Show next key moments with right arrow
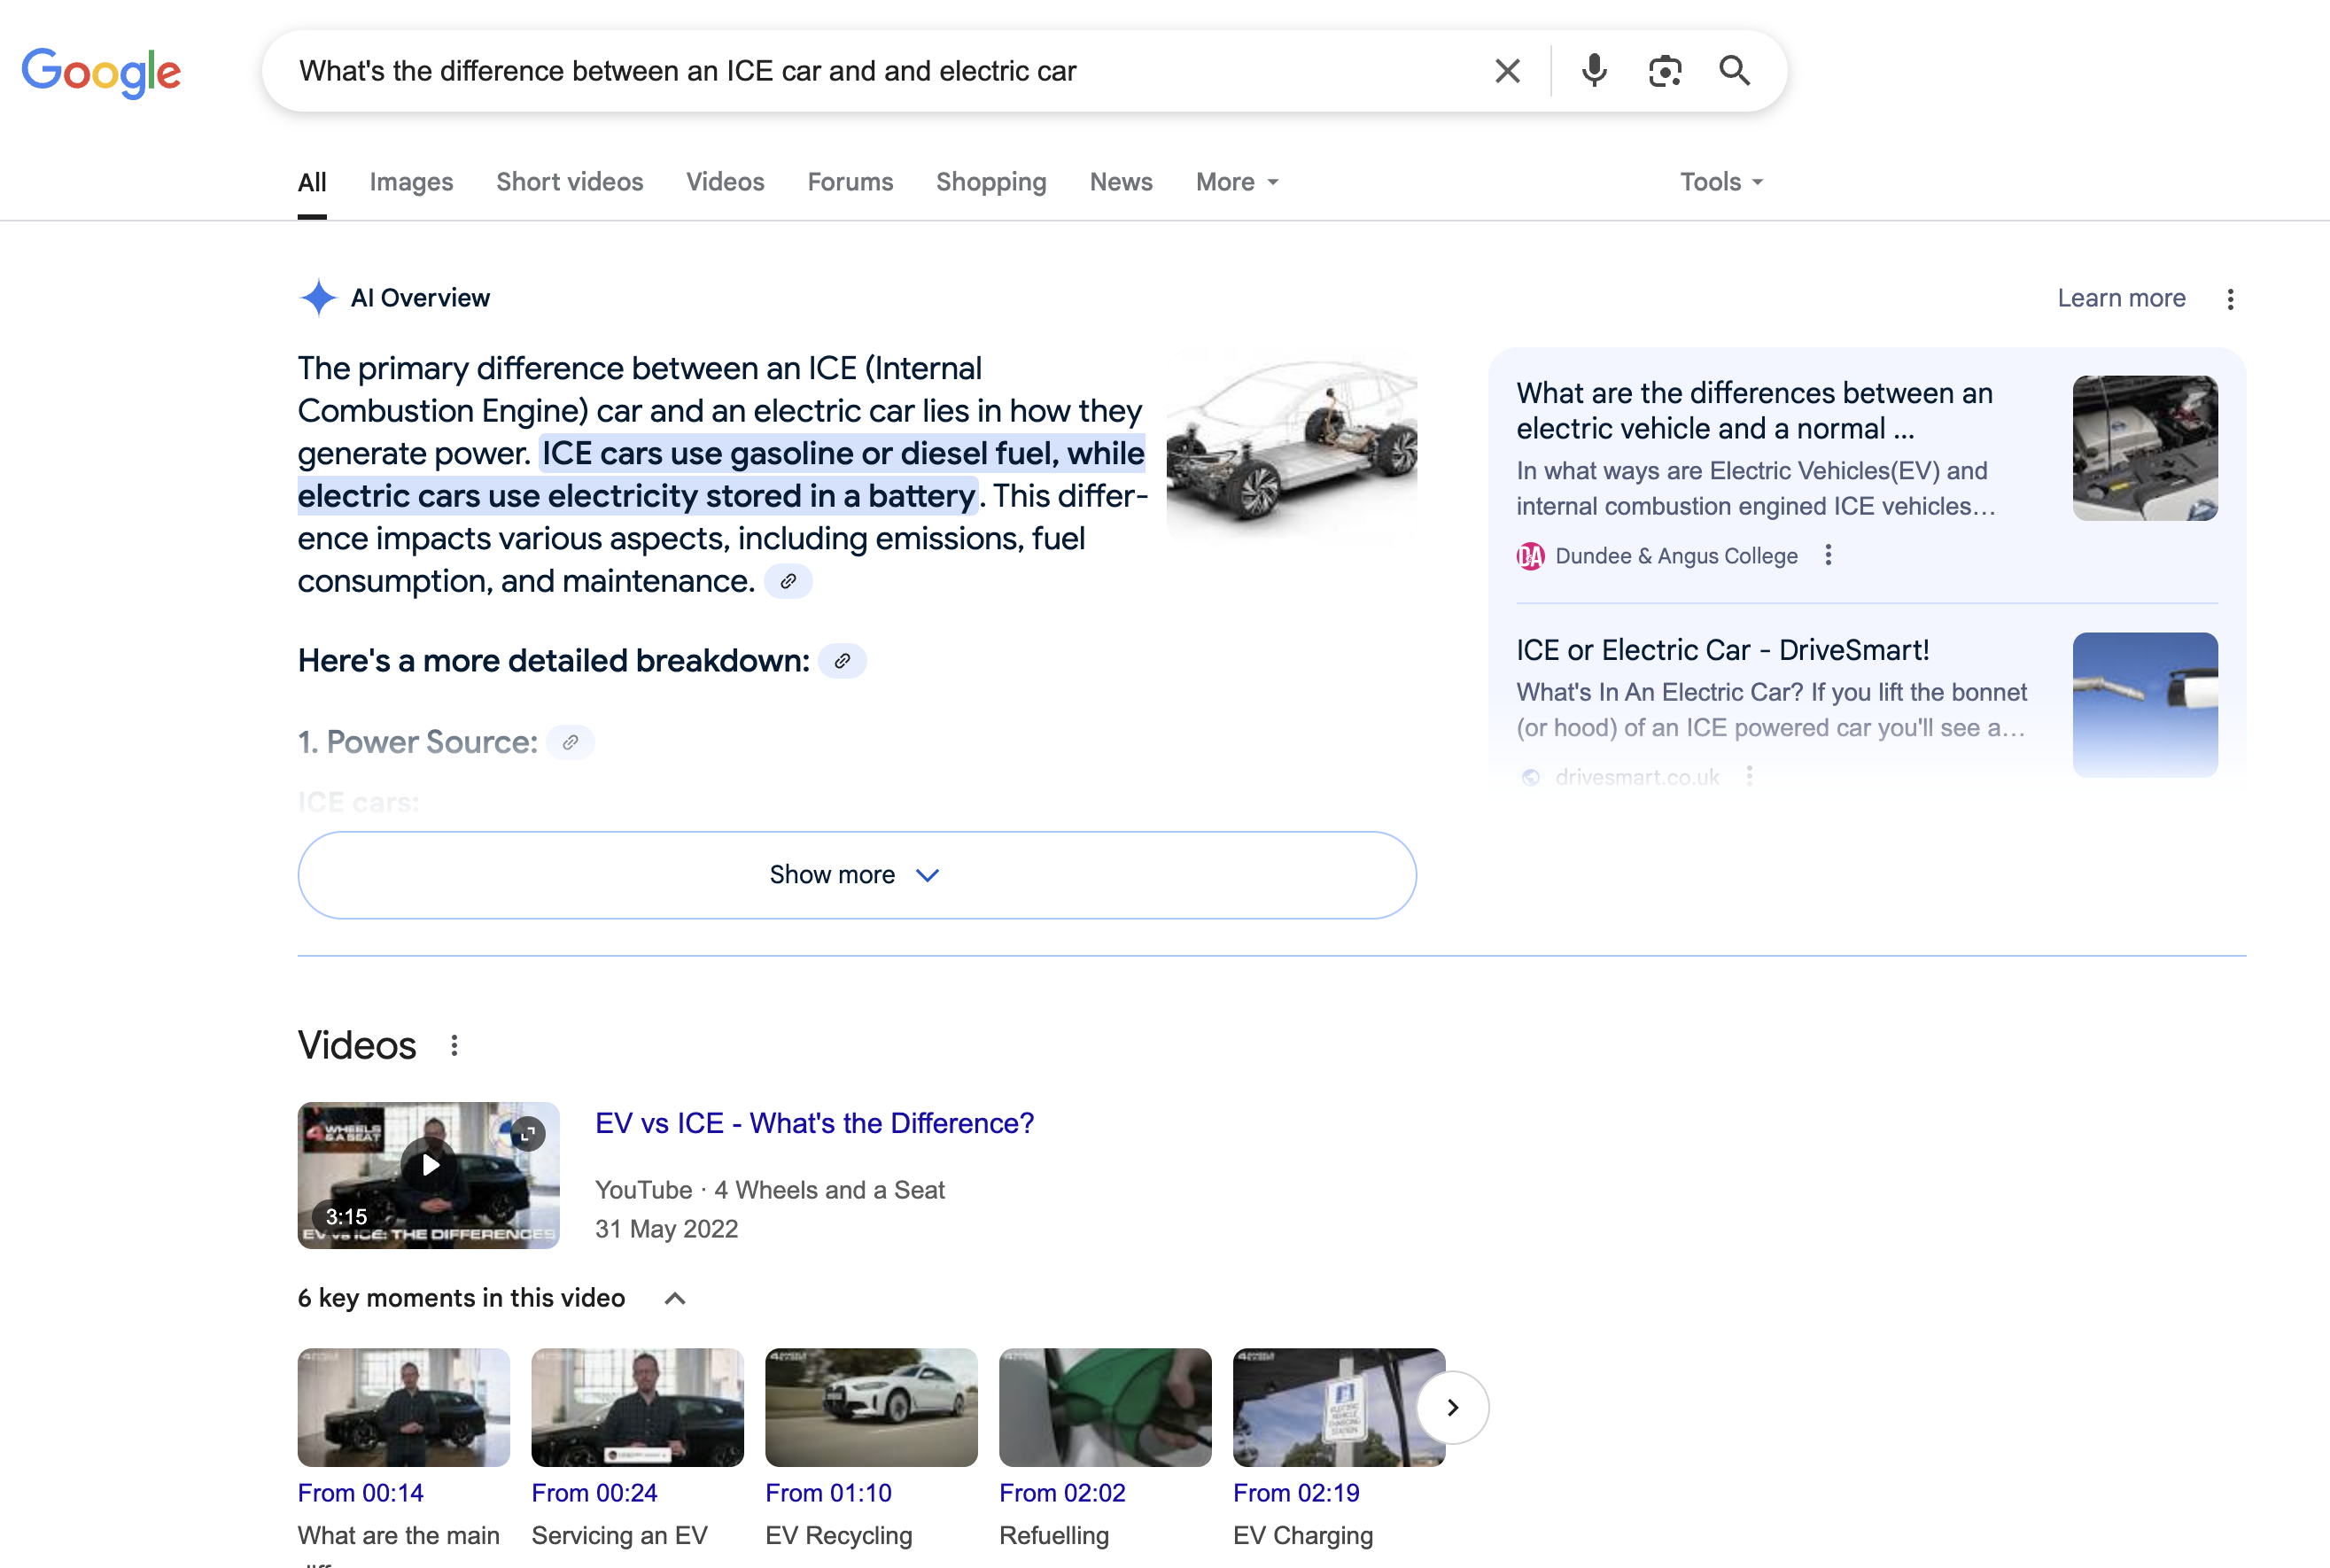 click(1452, 1407)
